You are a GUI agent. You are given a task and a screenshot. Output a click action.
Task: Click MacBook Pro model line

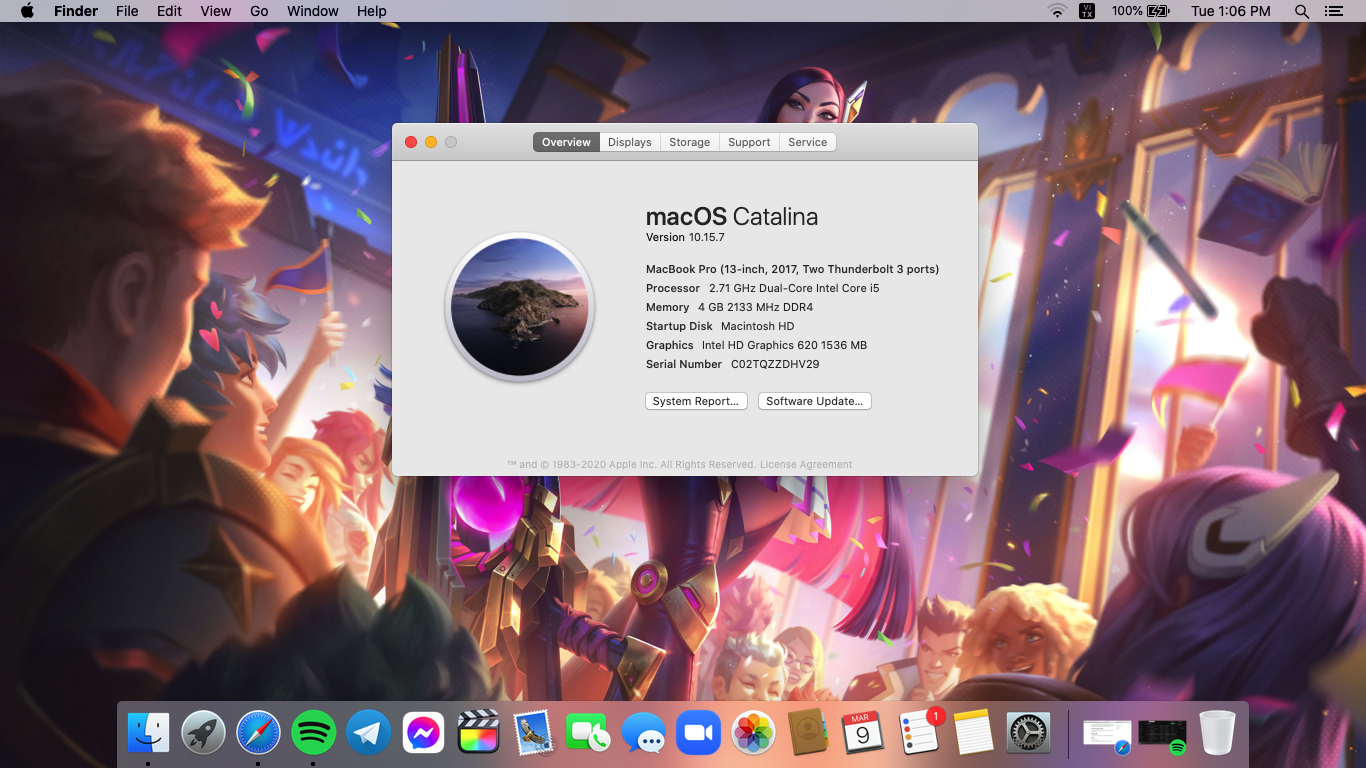click(792, 269)
